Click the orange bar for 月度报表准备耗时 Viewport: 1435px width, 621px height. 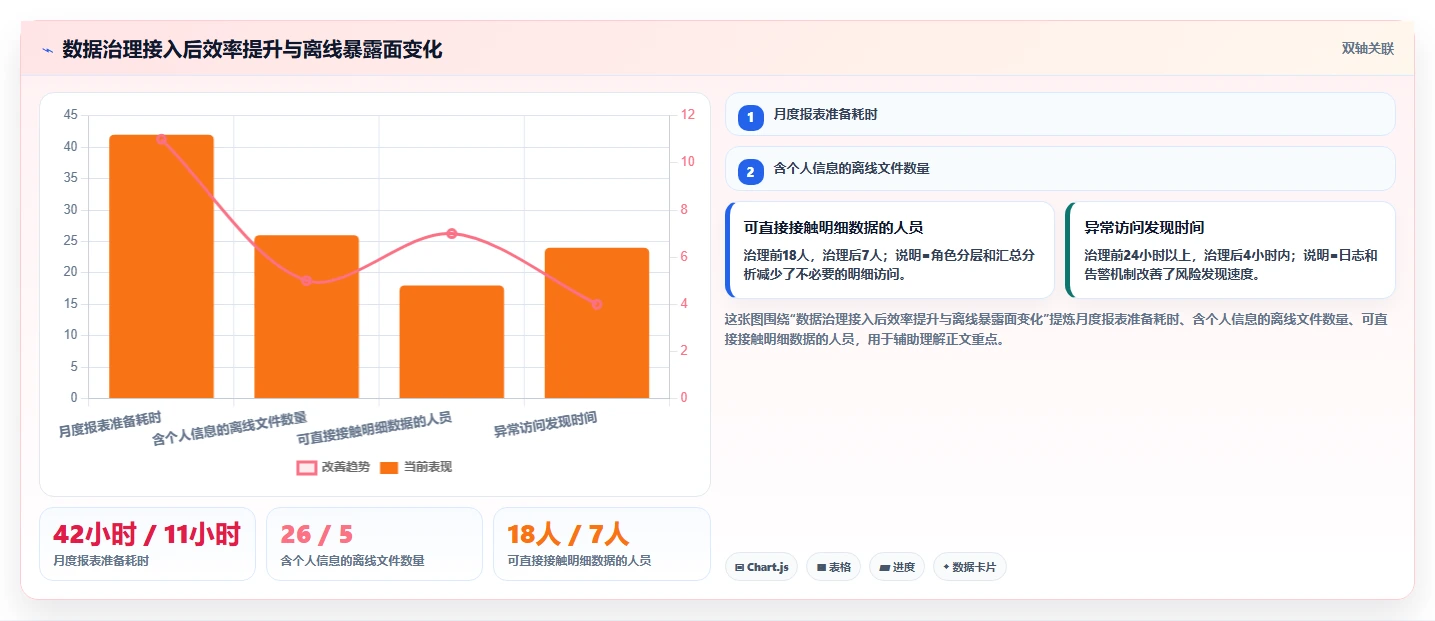click(x=161, y=266)
